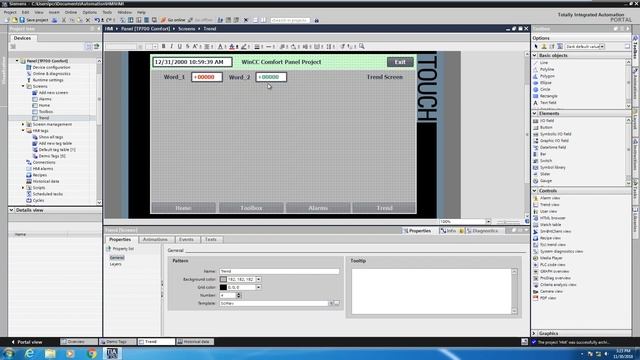This screenshot has height=360, width=640.
Task: Collapse the Controls section
Action: pyautogui.click(x=535, y=191)
